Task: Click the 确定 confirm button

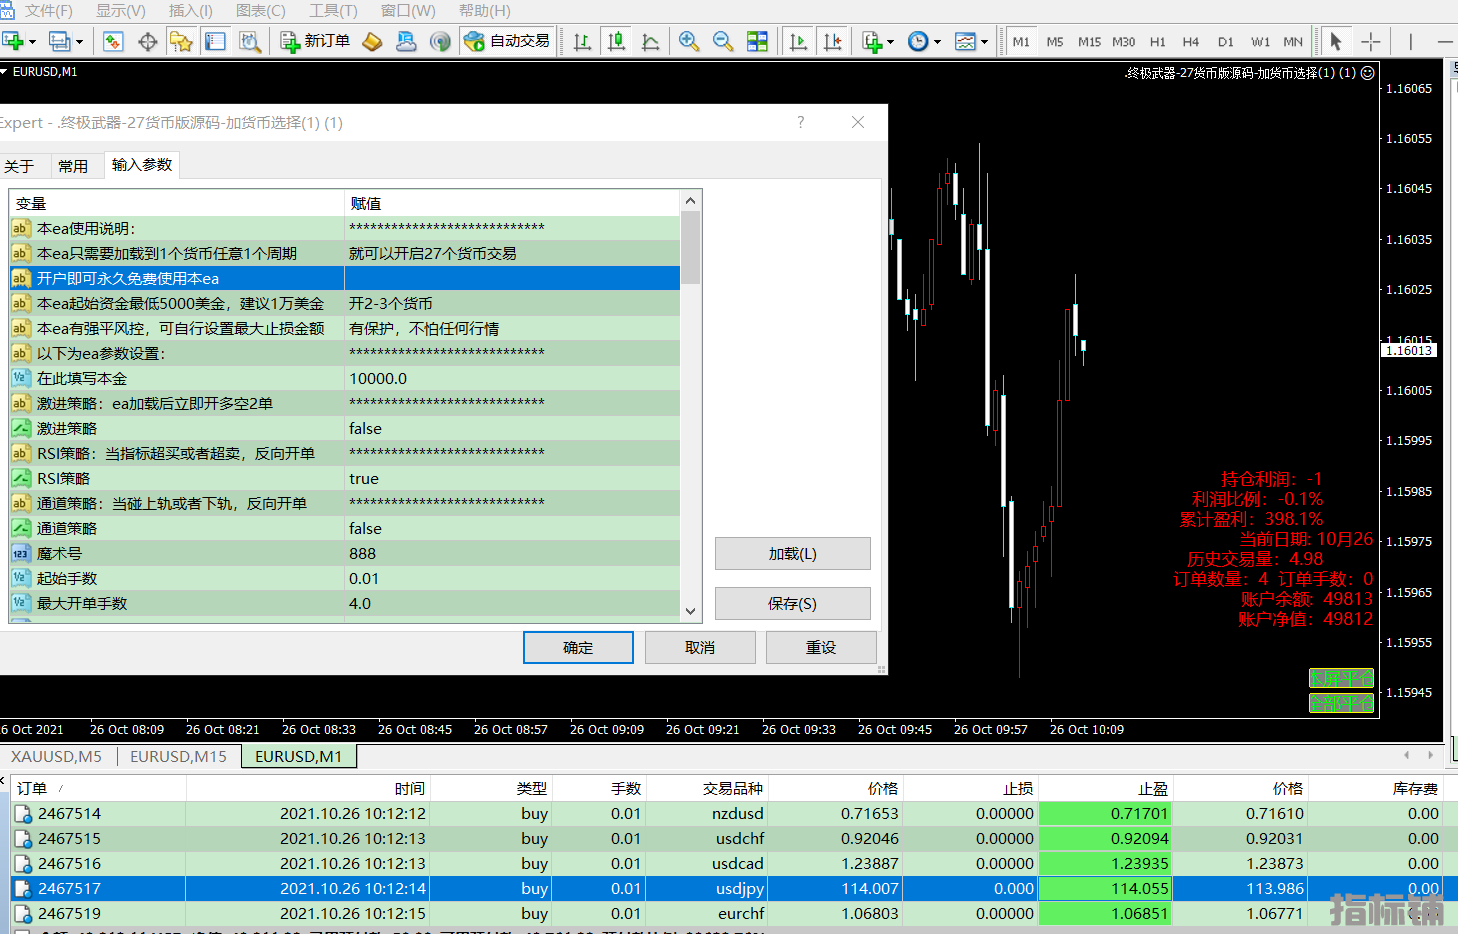Action: (578, 647)
